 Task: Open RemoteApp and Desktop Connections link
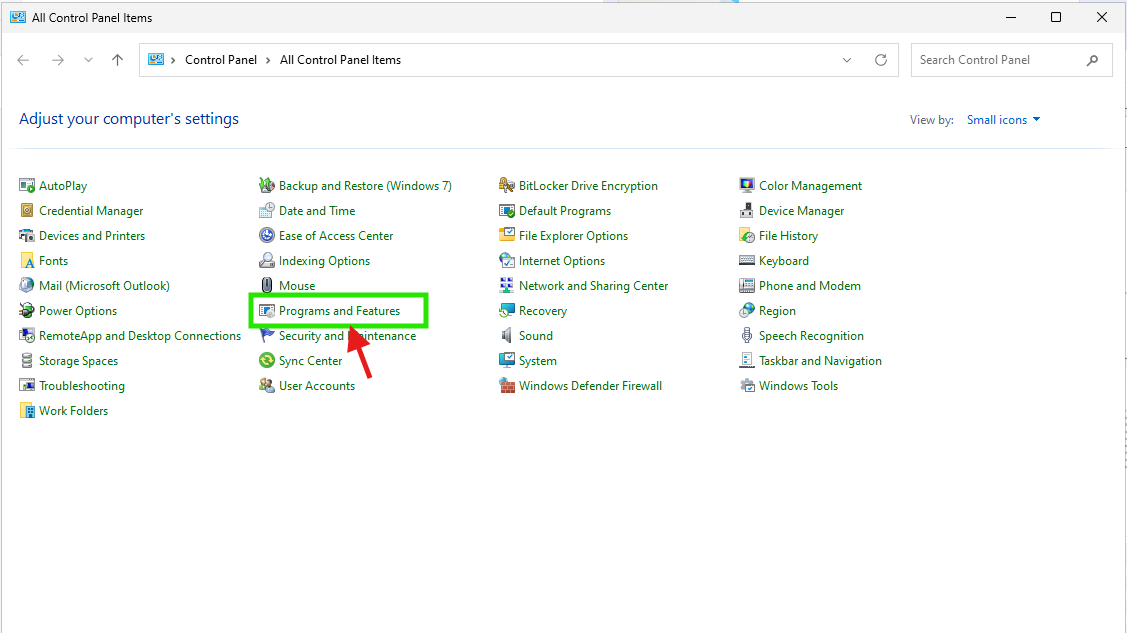click(x=140, y=336)
